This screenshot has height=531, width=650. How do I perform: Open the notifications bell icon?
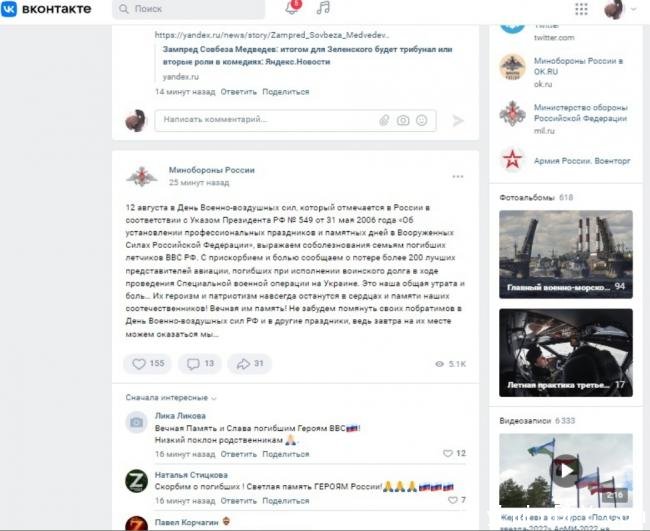coord(292,8)
